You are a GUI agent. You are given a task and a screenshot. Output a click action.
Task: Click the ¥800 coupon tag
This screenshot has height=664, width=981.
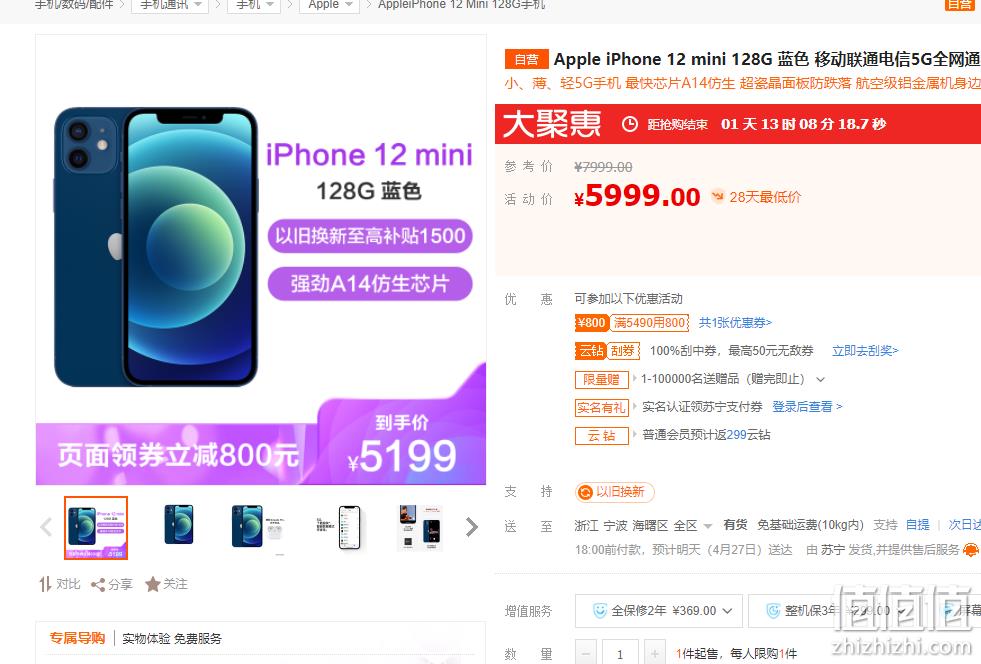pos(591,322)
